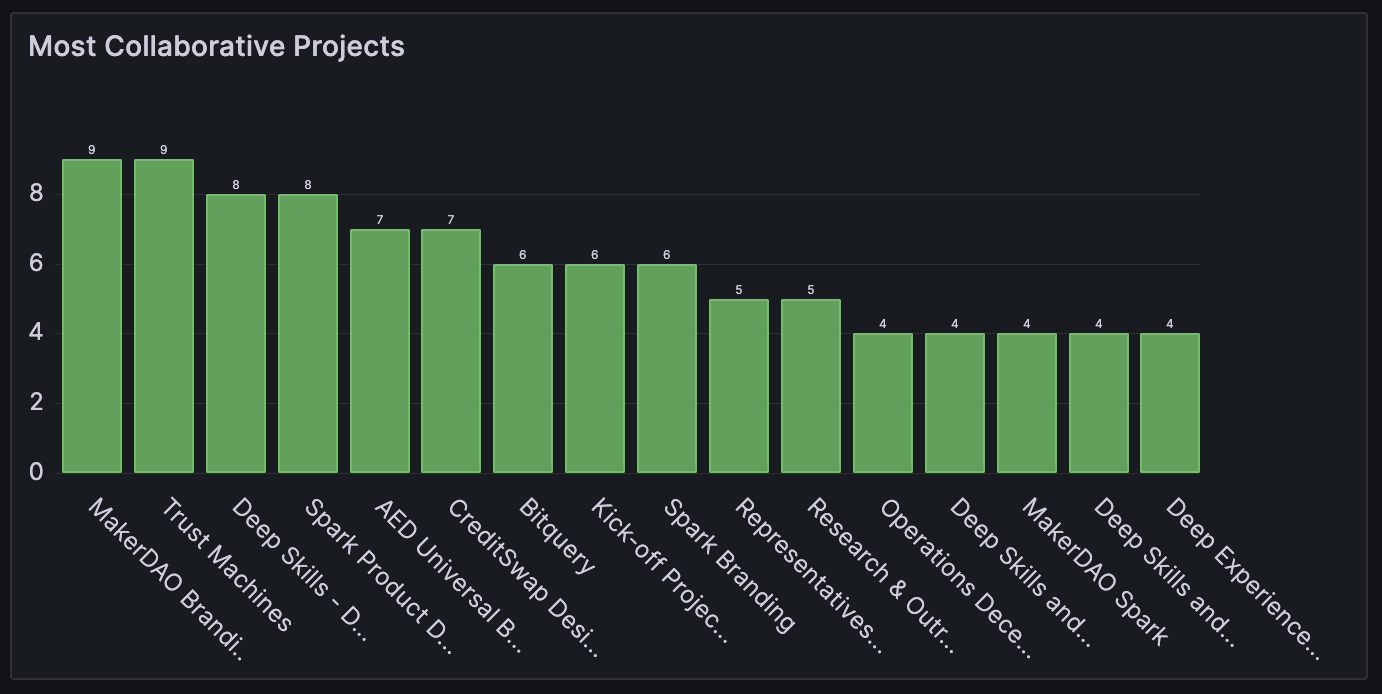Screen dimensions: 1382x694
Task: Click the x-axis label Trust Machines
Action: (x=226, y=565)
